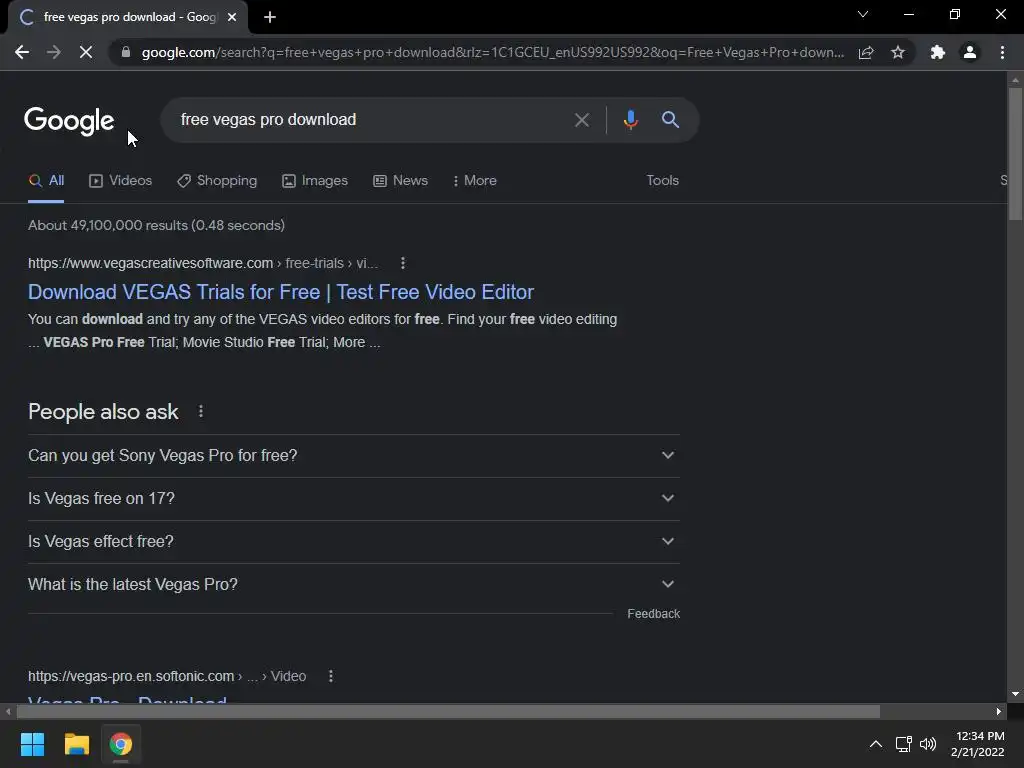Expand 'What is the latest Vegas Pro?'

pos(354,584)
